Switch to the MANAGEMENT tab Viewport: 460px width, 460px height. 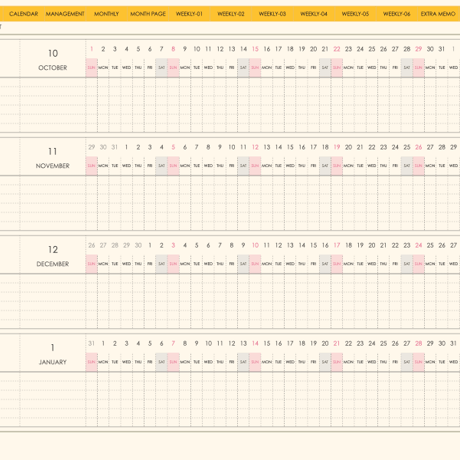coord(65,14)
